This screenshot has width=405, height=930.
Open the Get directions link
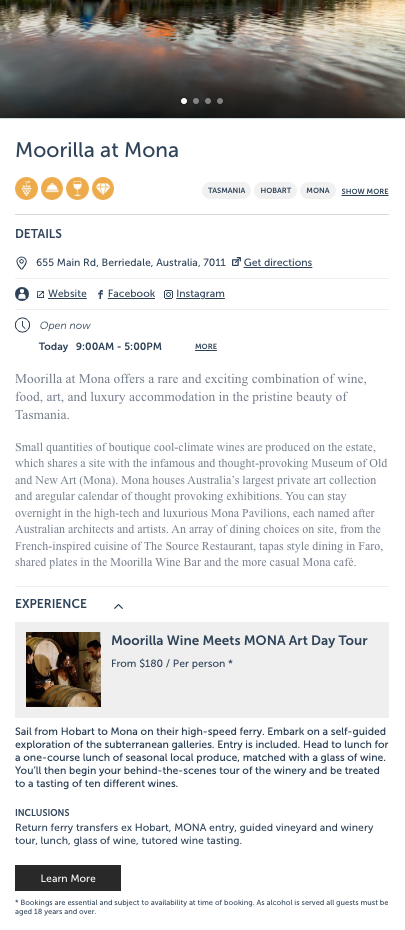point(278,262)
